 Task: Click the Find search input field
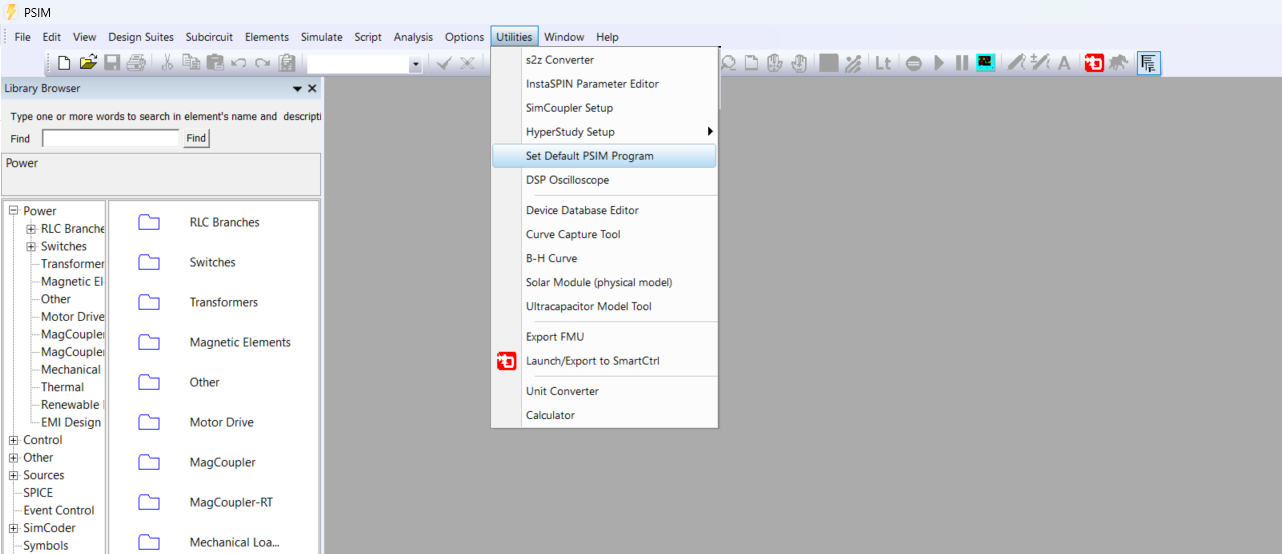coord(110,138)
